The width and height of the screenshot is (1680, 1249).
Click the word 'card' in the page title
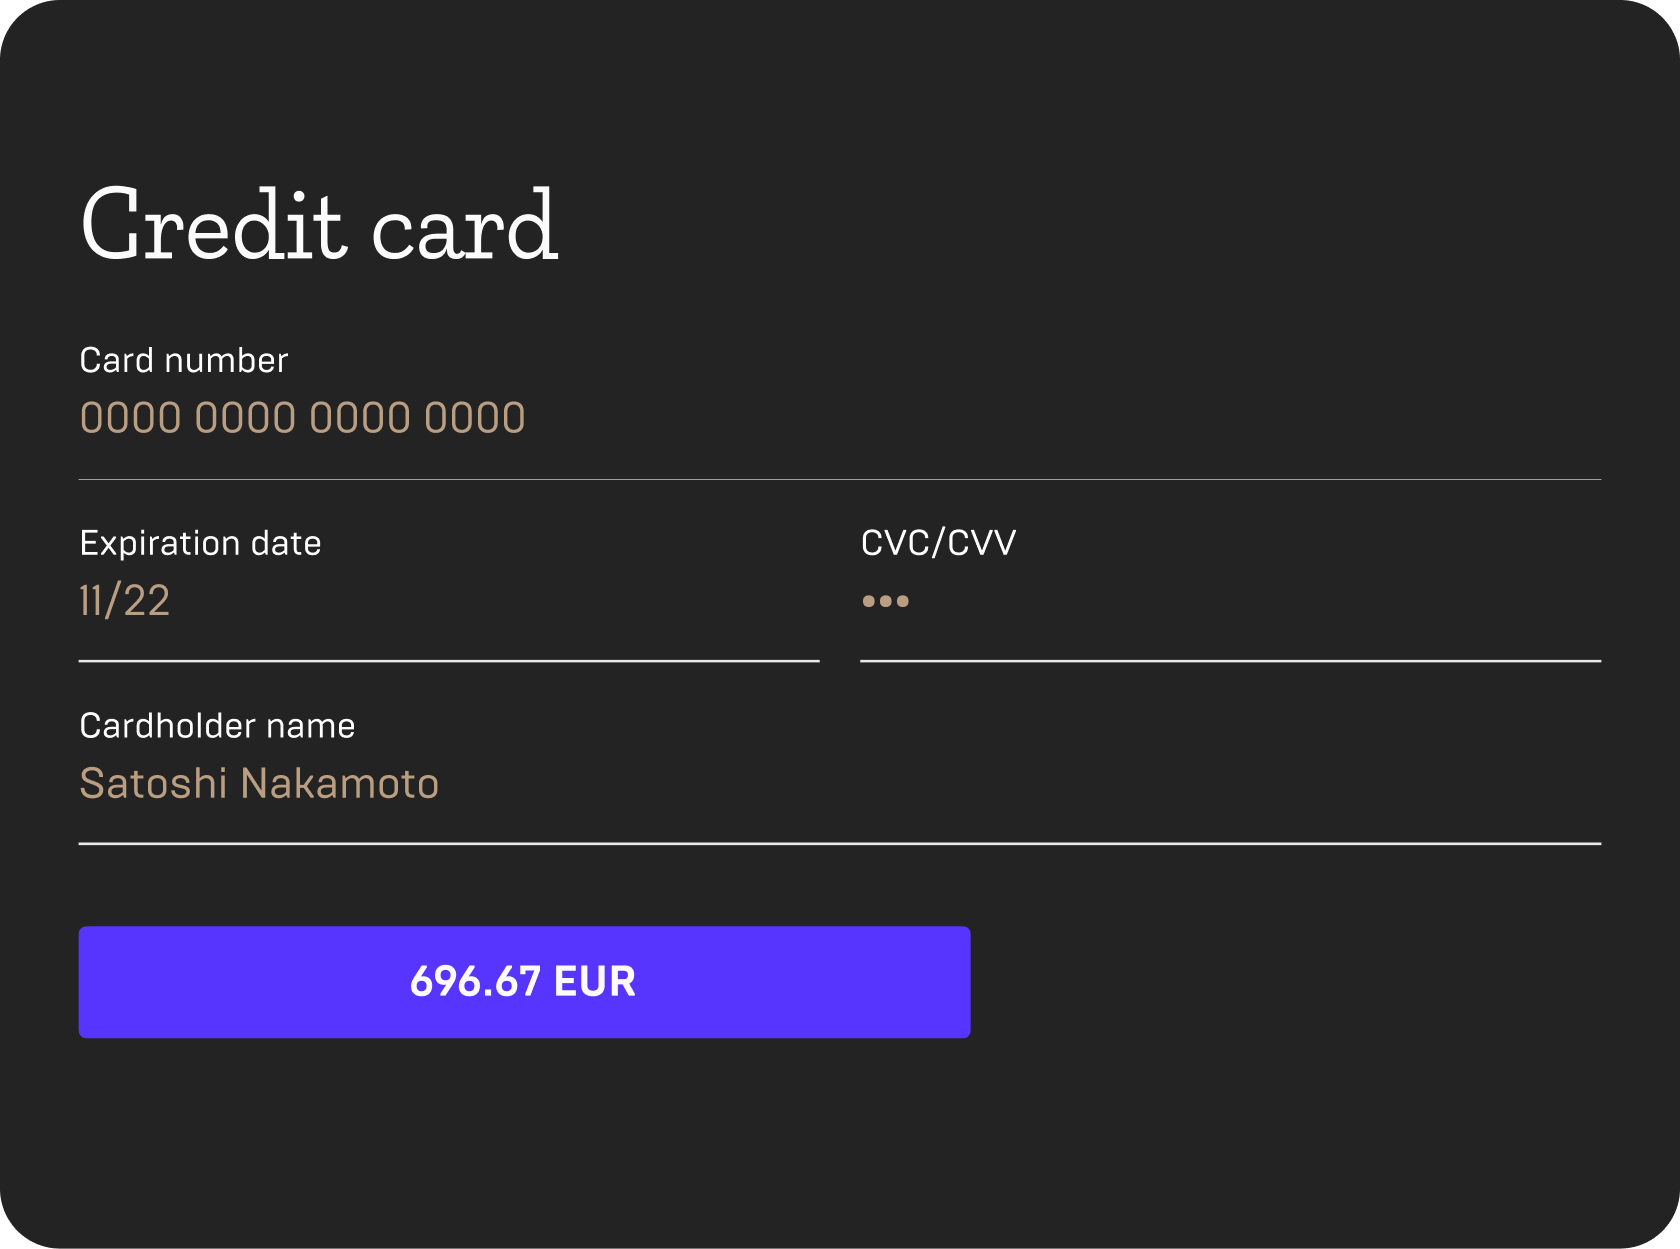point(465,224)
